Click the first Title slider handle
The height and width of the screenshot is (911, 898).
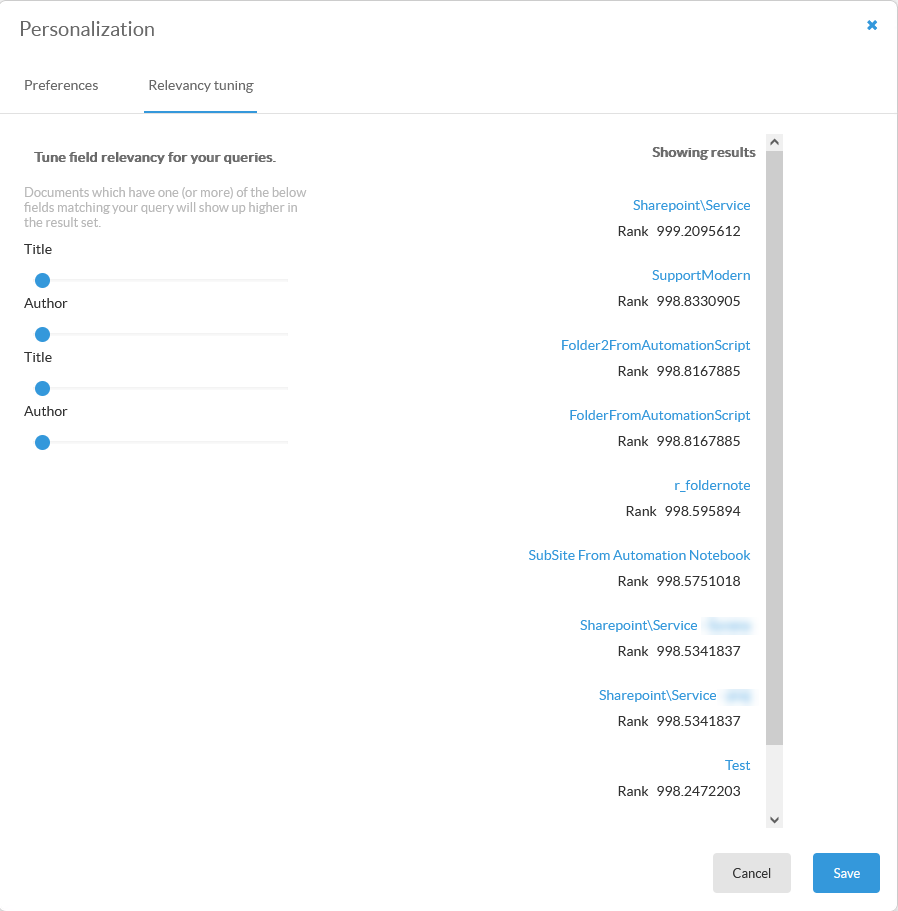[x=42, y=280]
